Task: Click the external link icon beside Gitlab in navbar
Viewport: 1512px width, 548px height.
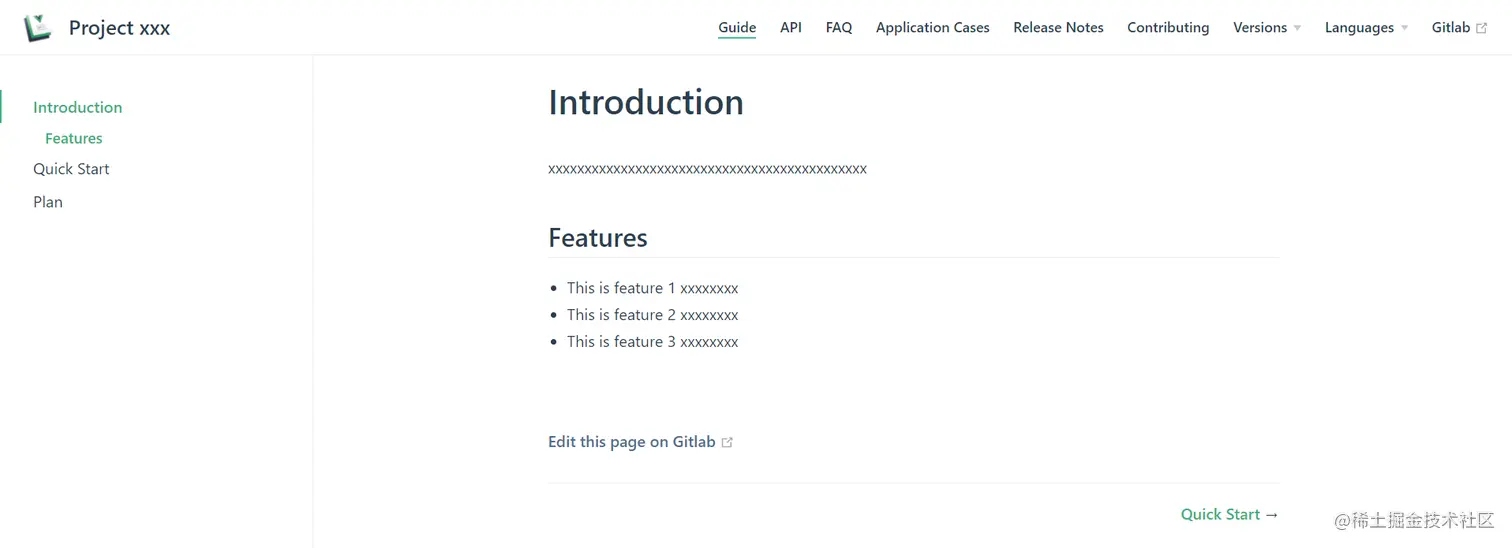Action: tap(1482, 28)
